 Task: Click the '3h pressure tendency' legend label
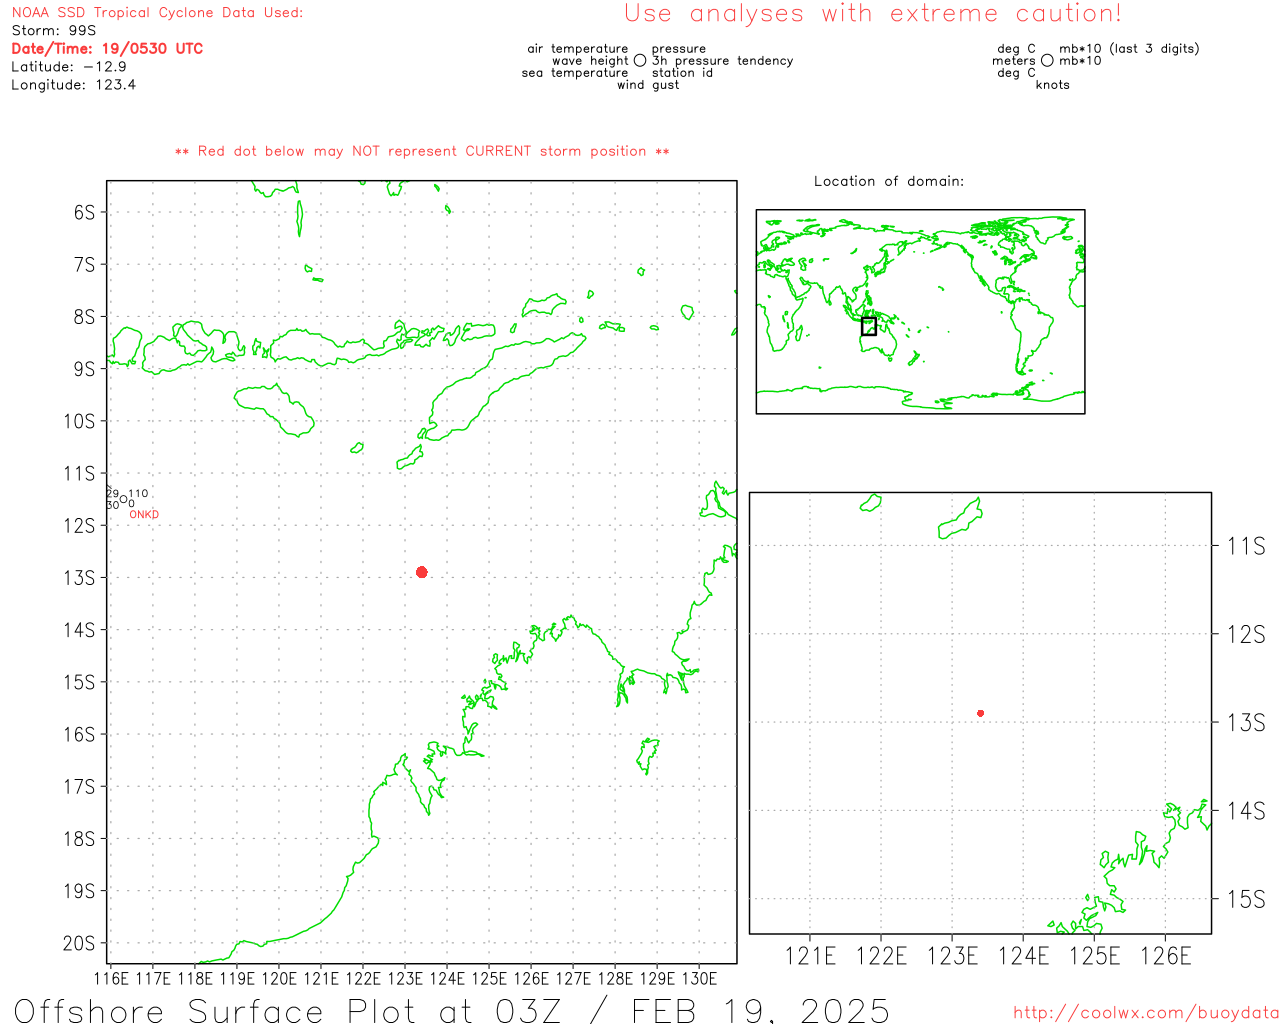723,61
